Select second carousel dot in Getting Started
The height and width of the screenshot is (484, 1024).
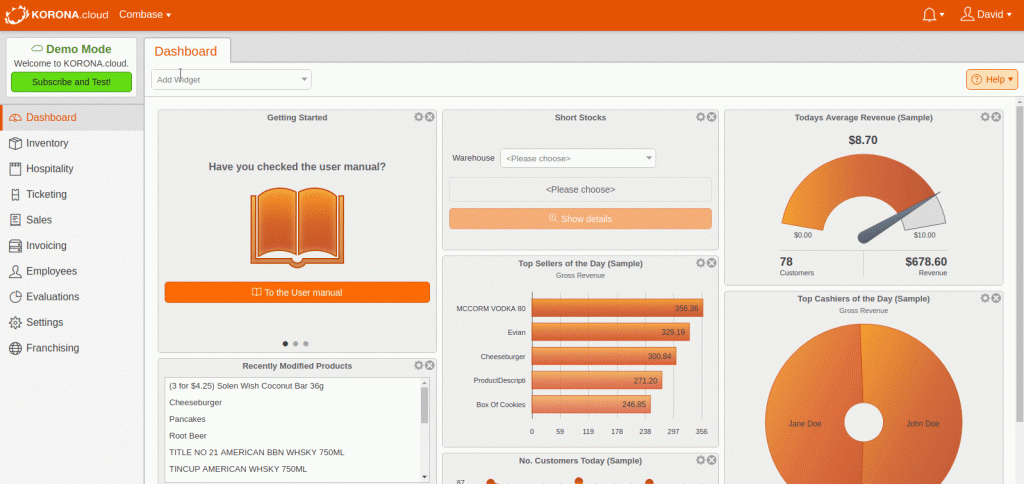295,343
